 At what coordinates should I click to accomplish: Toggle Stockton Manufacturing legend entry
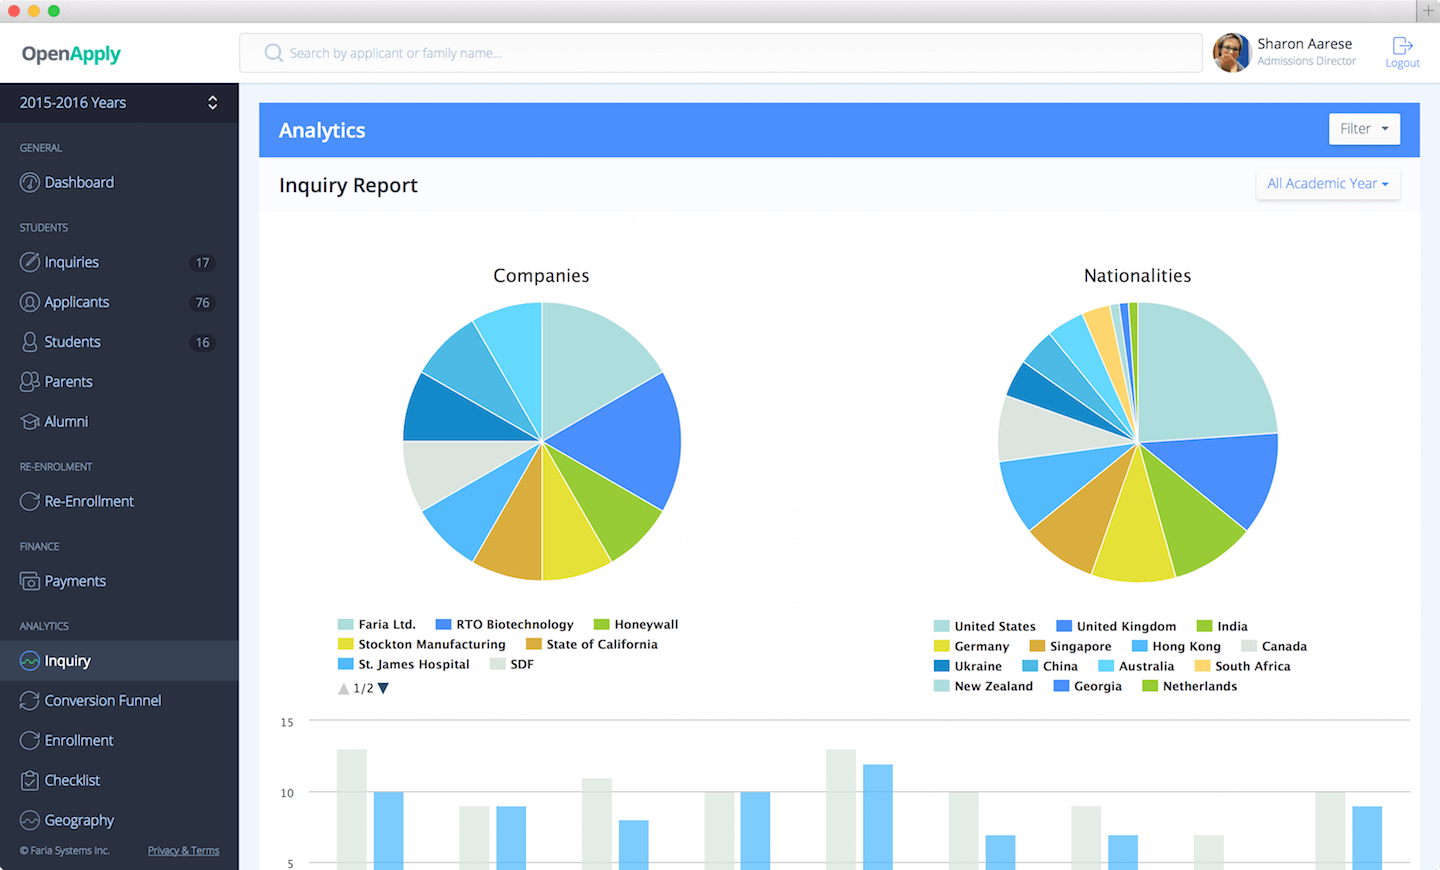[x=422, y=644]
